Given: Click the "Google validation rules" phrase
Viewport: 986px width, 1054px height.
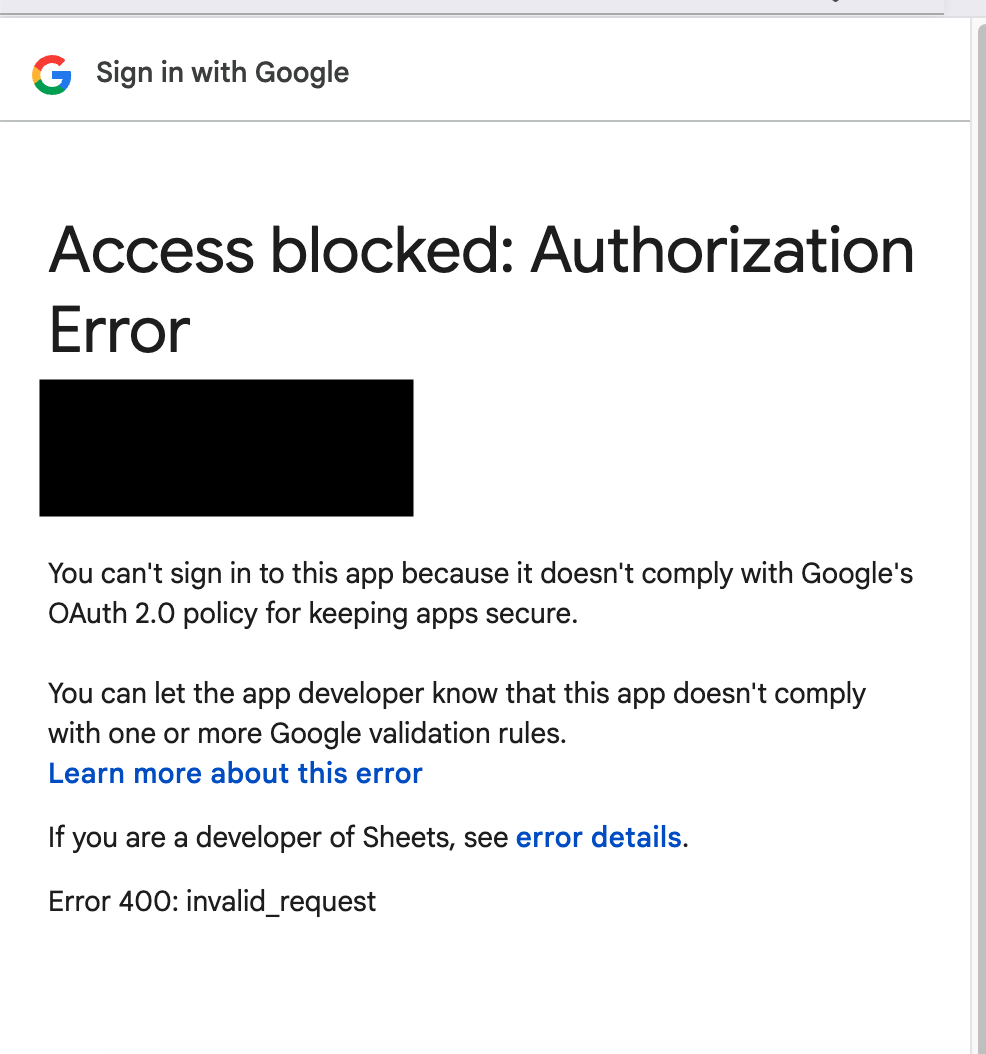Looking at the screenshot, I should [418, 733].
